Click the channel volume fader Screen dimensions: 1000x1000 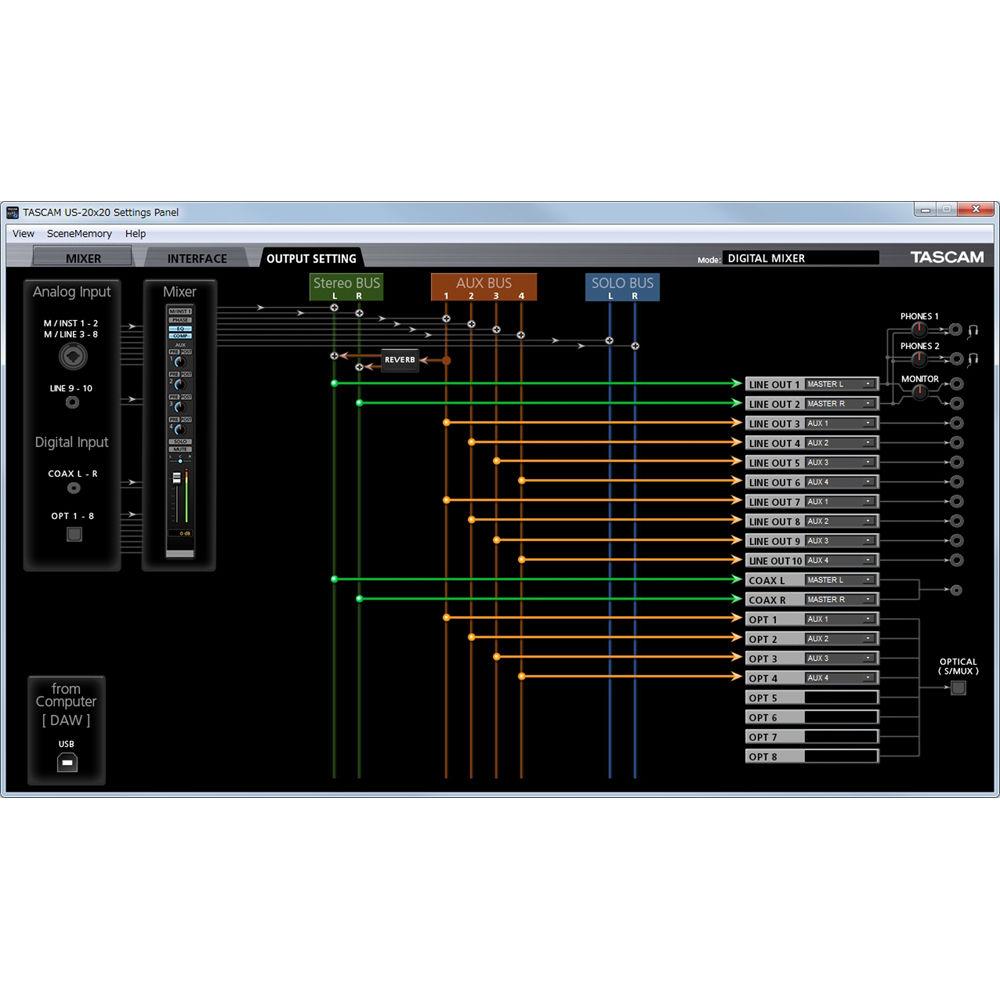click(x=176, y=478)
